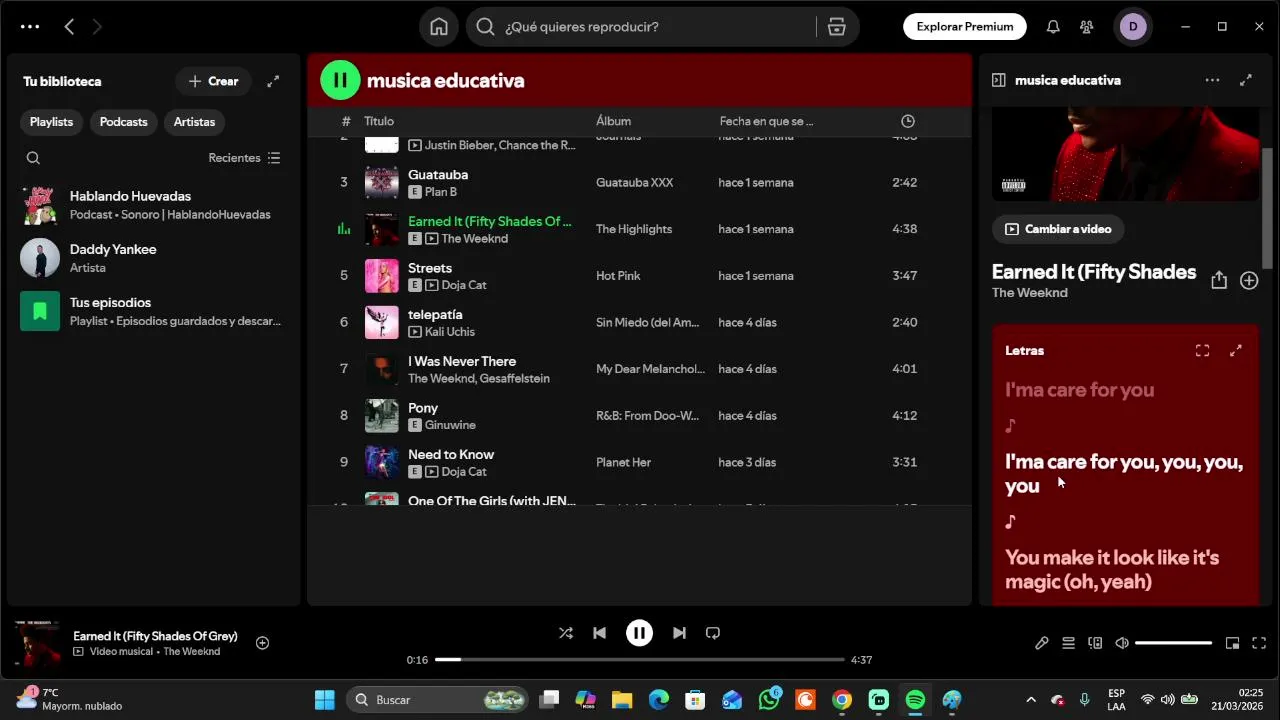Open connect to a device
The image size is (1280, 720).
[1095, 643]
